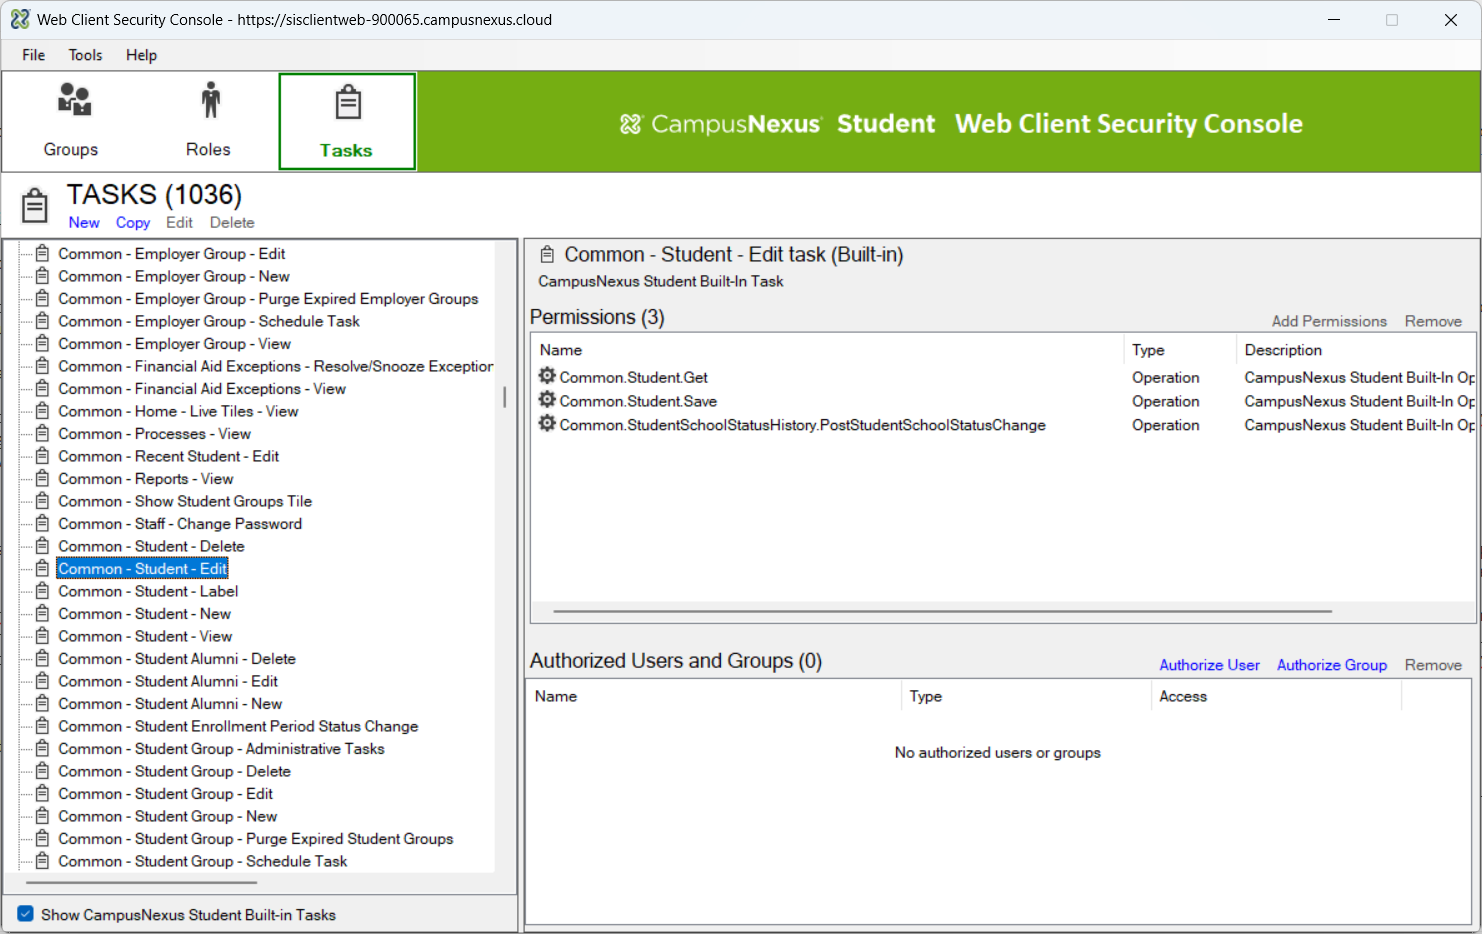The height and width of the screenshot is (934, 1482).
Task: Click the app icon in the title bar
Action: 20,19
